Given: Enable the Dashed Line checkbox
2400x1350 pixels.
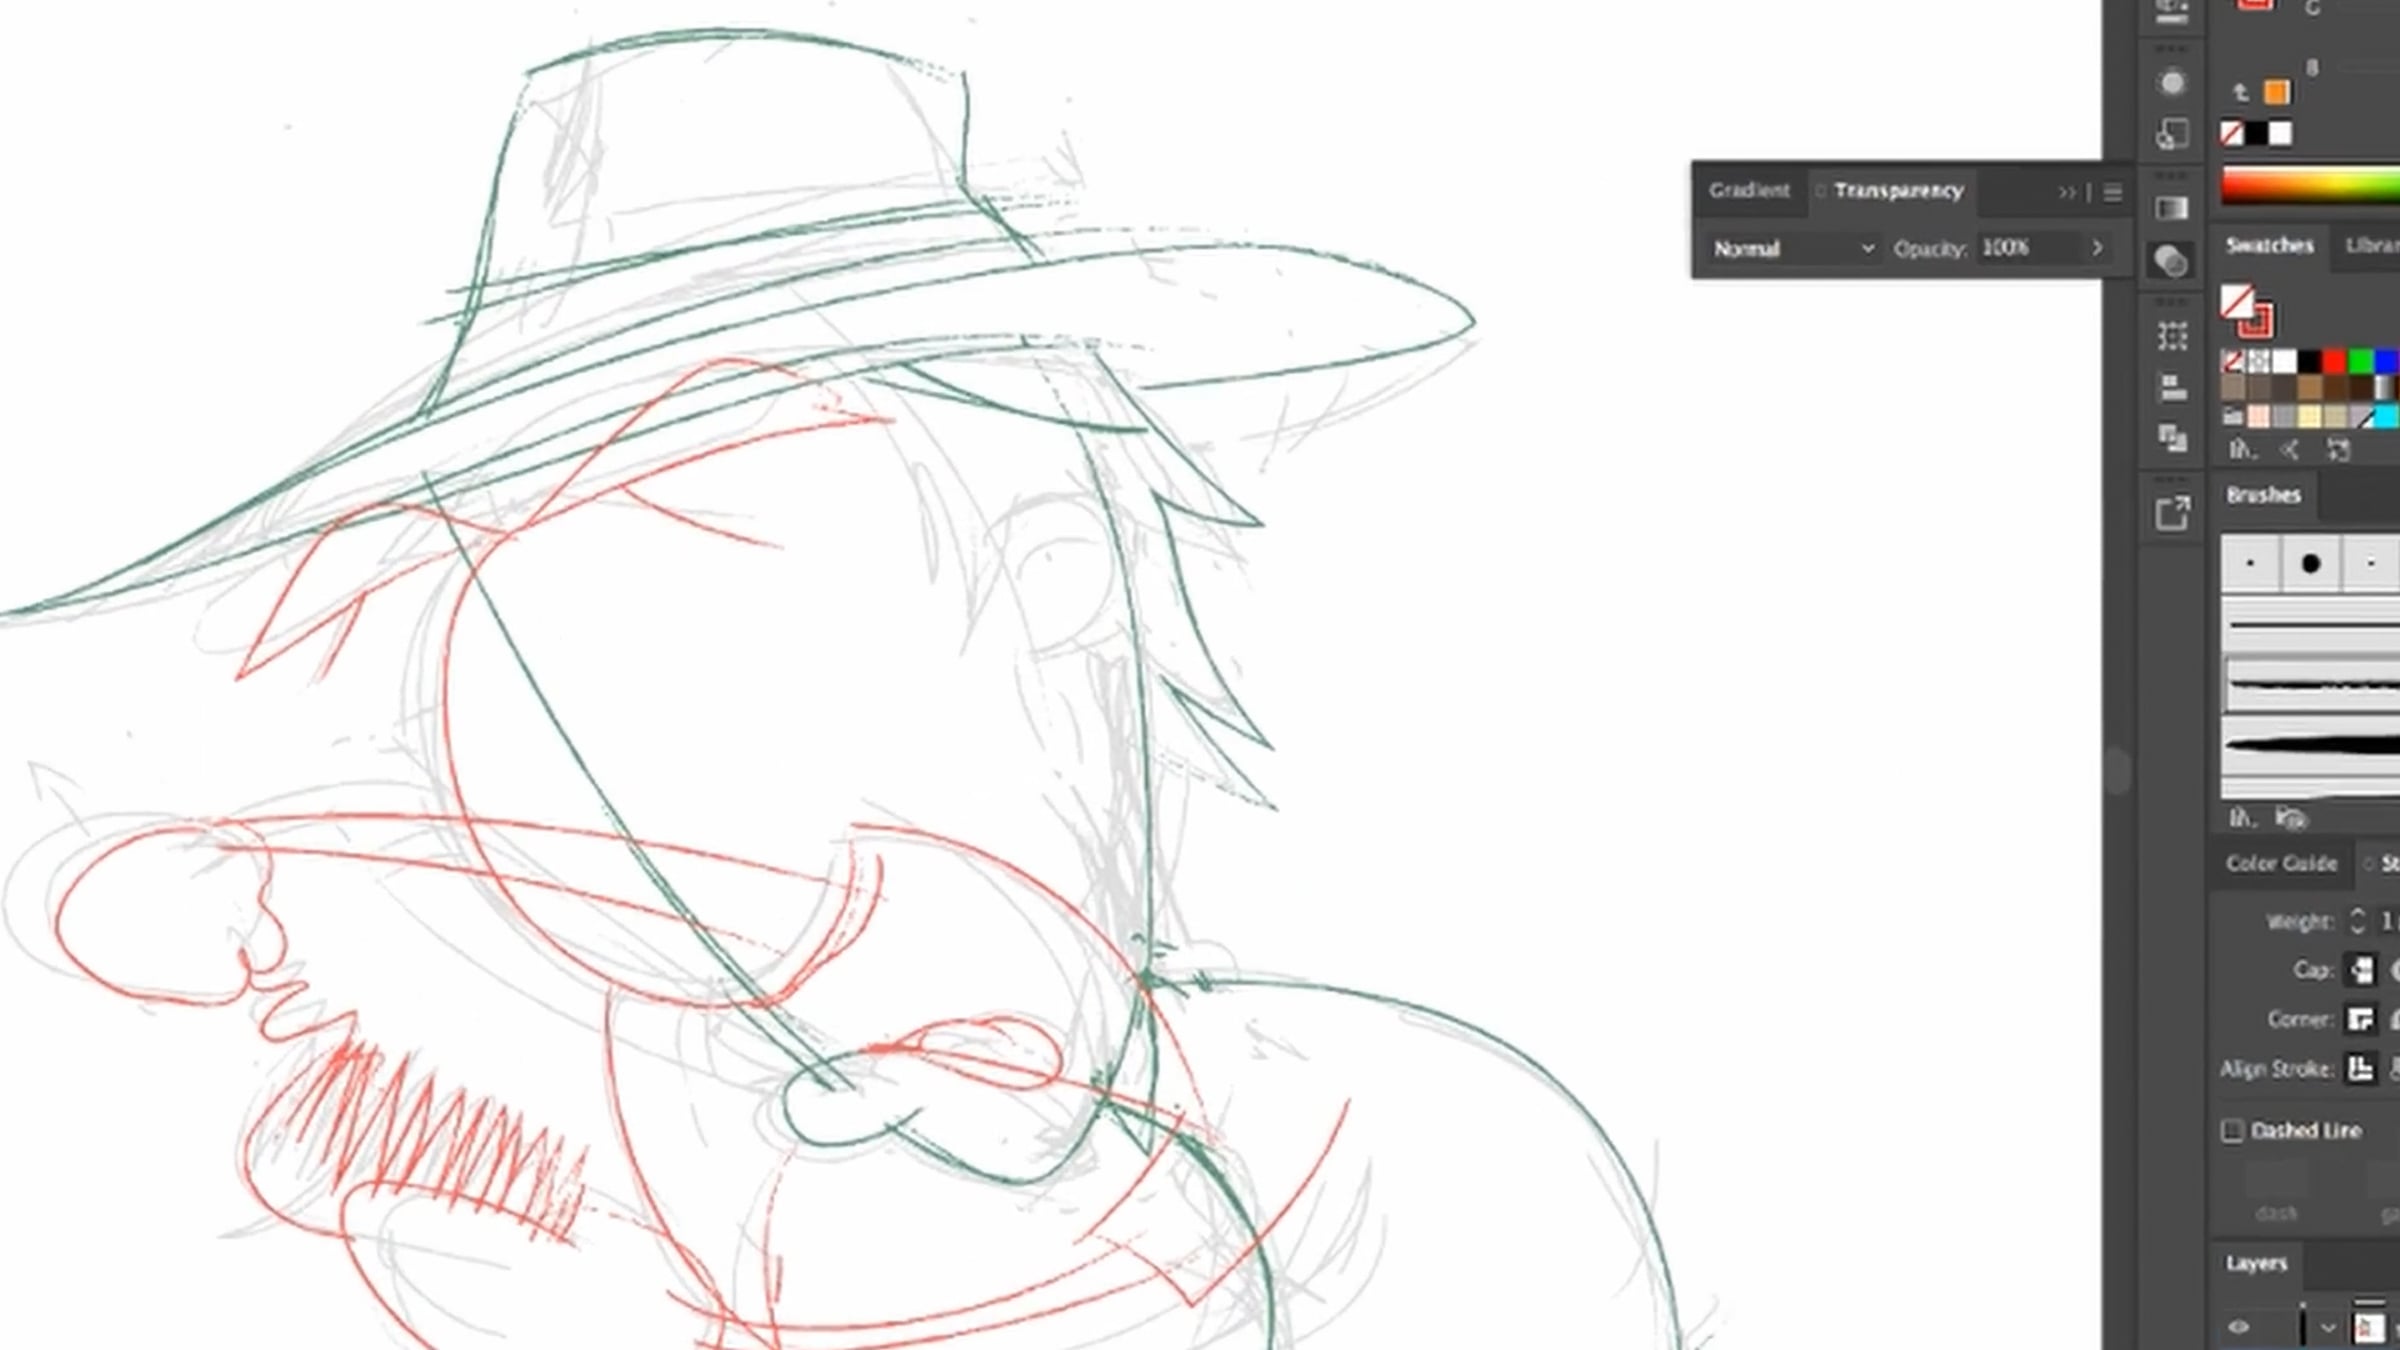Looking at the screenshot, I should click(2232, 1131).
